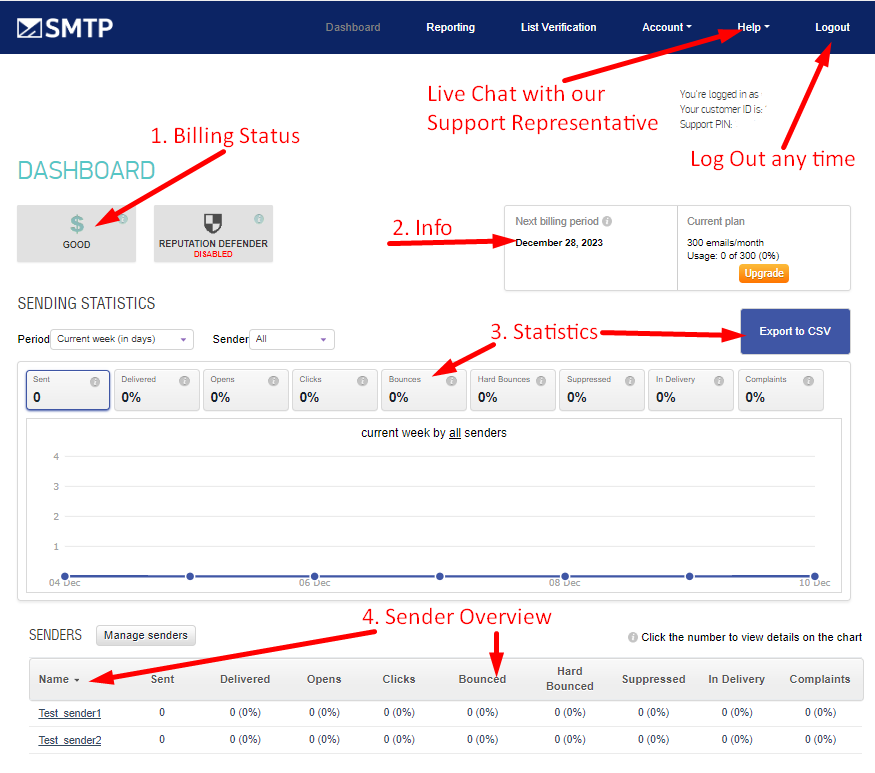Viewport: 875px width, 773px height.
Task: Open the Test_sender1 link
Action: (70, 713)
